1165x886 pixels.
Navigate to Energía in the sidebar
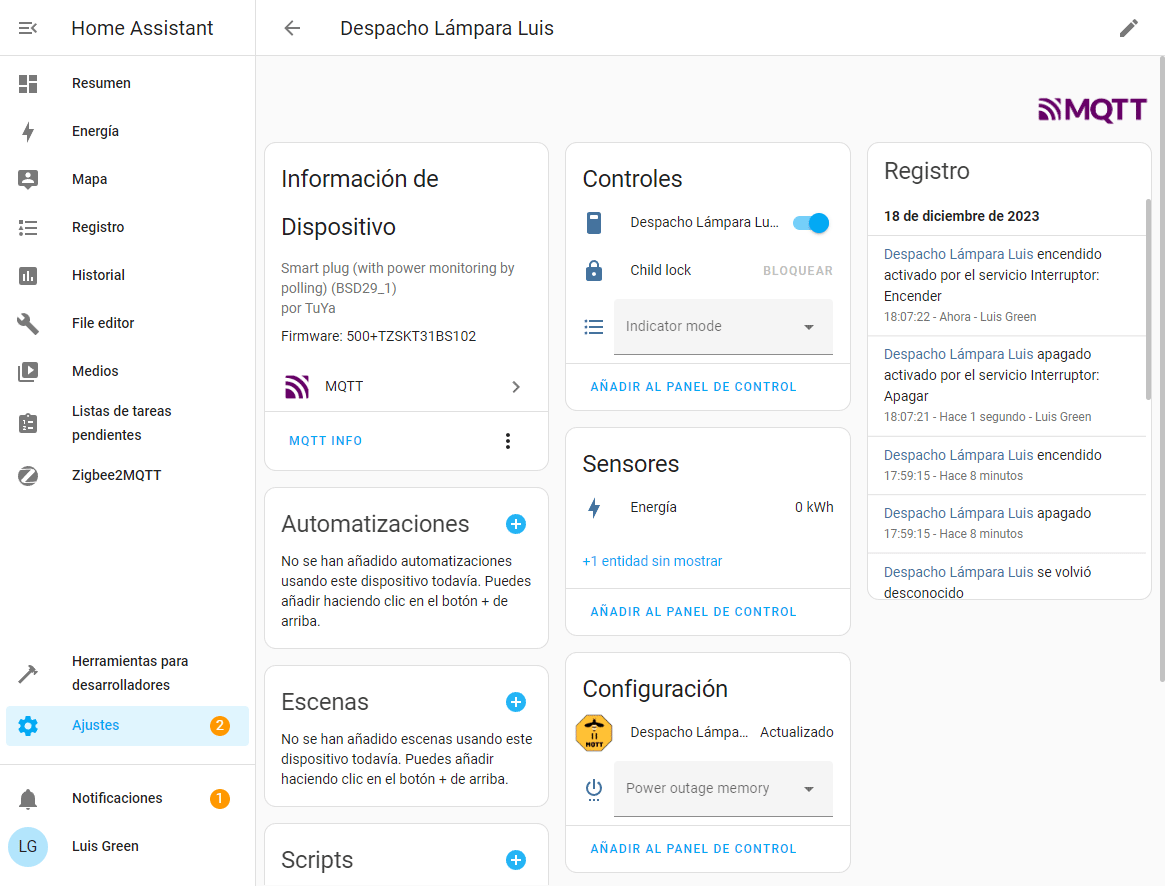coord(95,132)
